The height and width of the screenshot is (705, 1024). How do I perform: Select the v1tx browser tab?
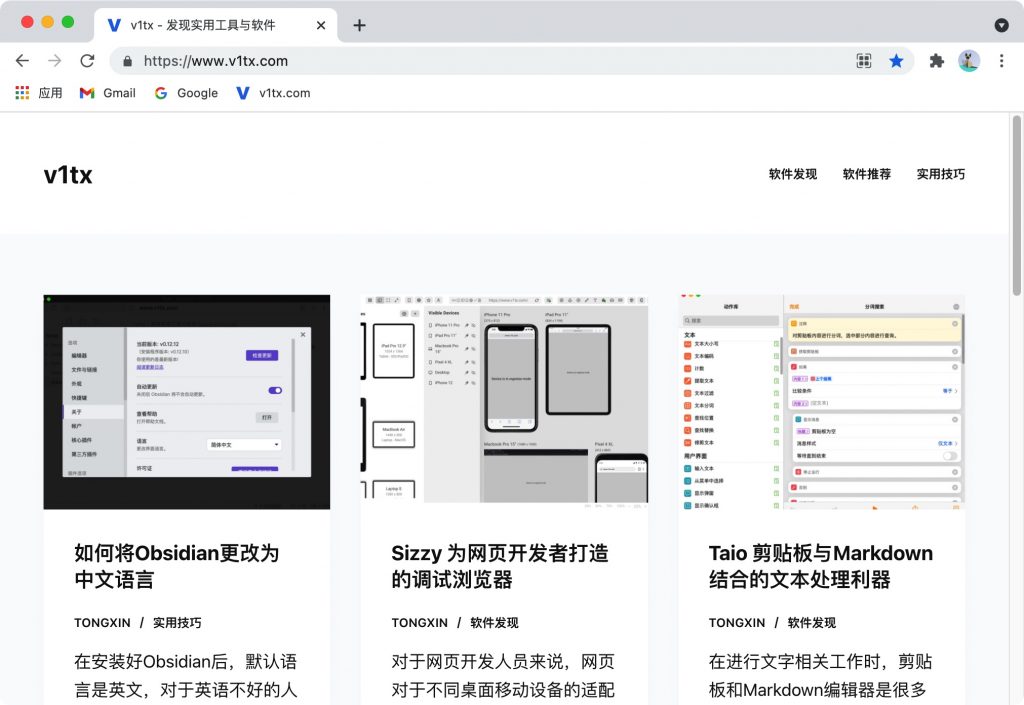[x=216, y=25]
